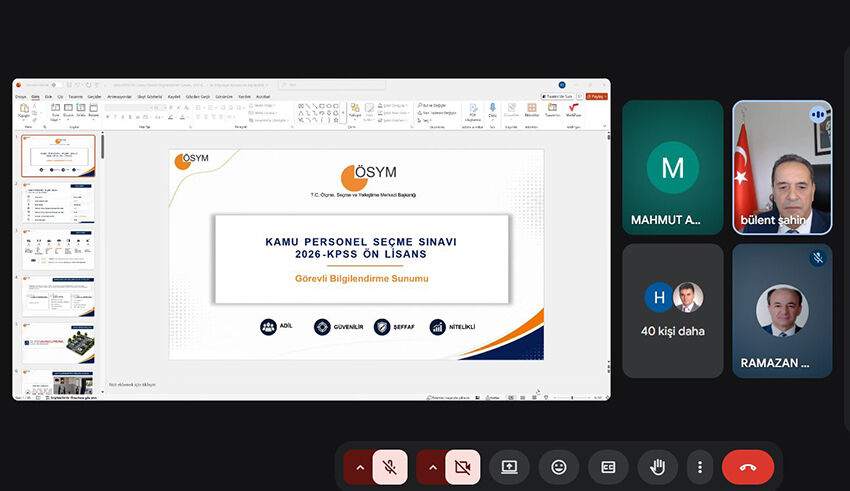Click the Sıfırla reset slide icon
The height and width of the screenshot is (491, 850).
(81, 107)
